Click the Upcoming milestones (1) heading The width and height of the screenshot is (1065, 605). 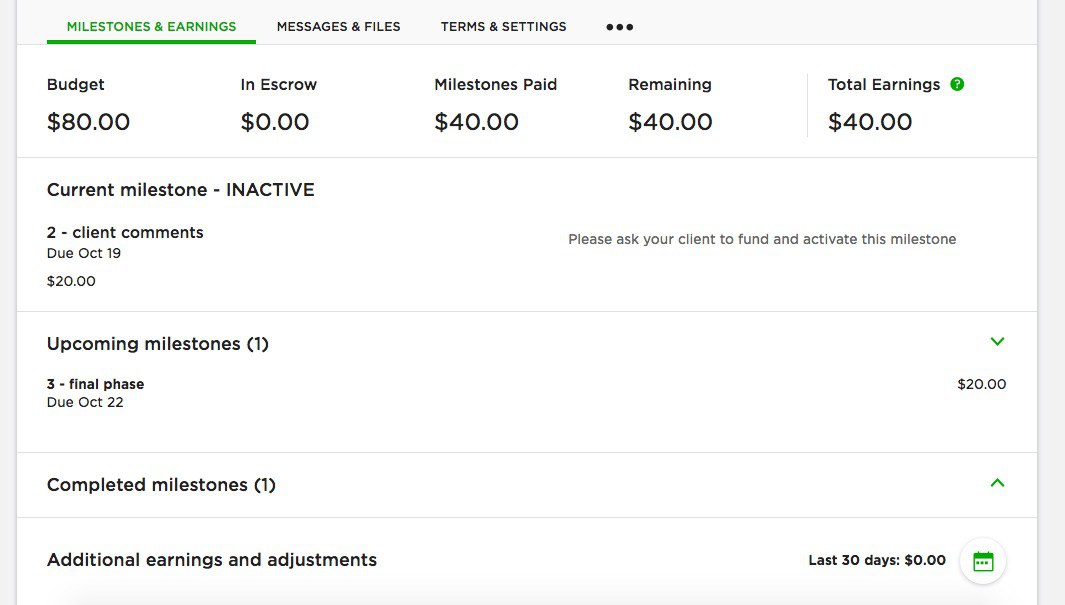click(x=158, y=344)
